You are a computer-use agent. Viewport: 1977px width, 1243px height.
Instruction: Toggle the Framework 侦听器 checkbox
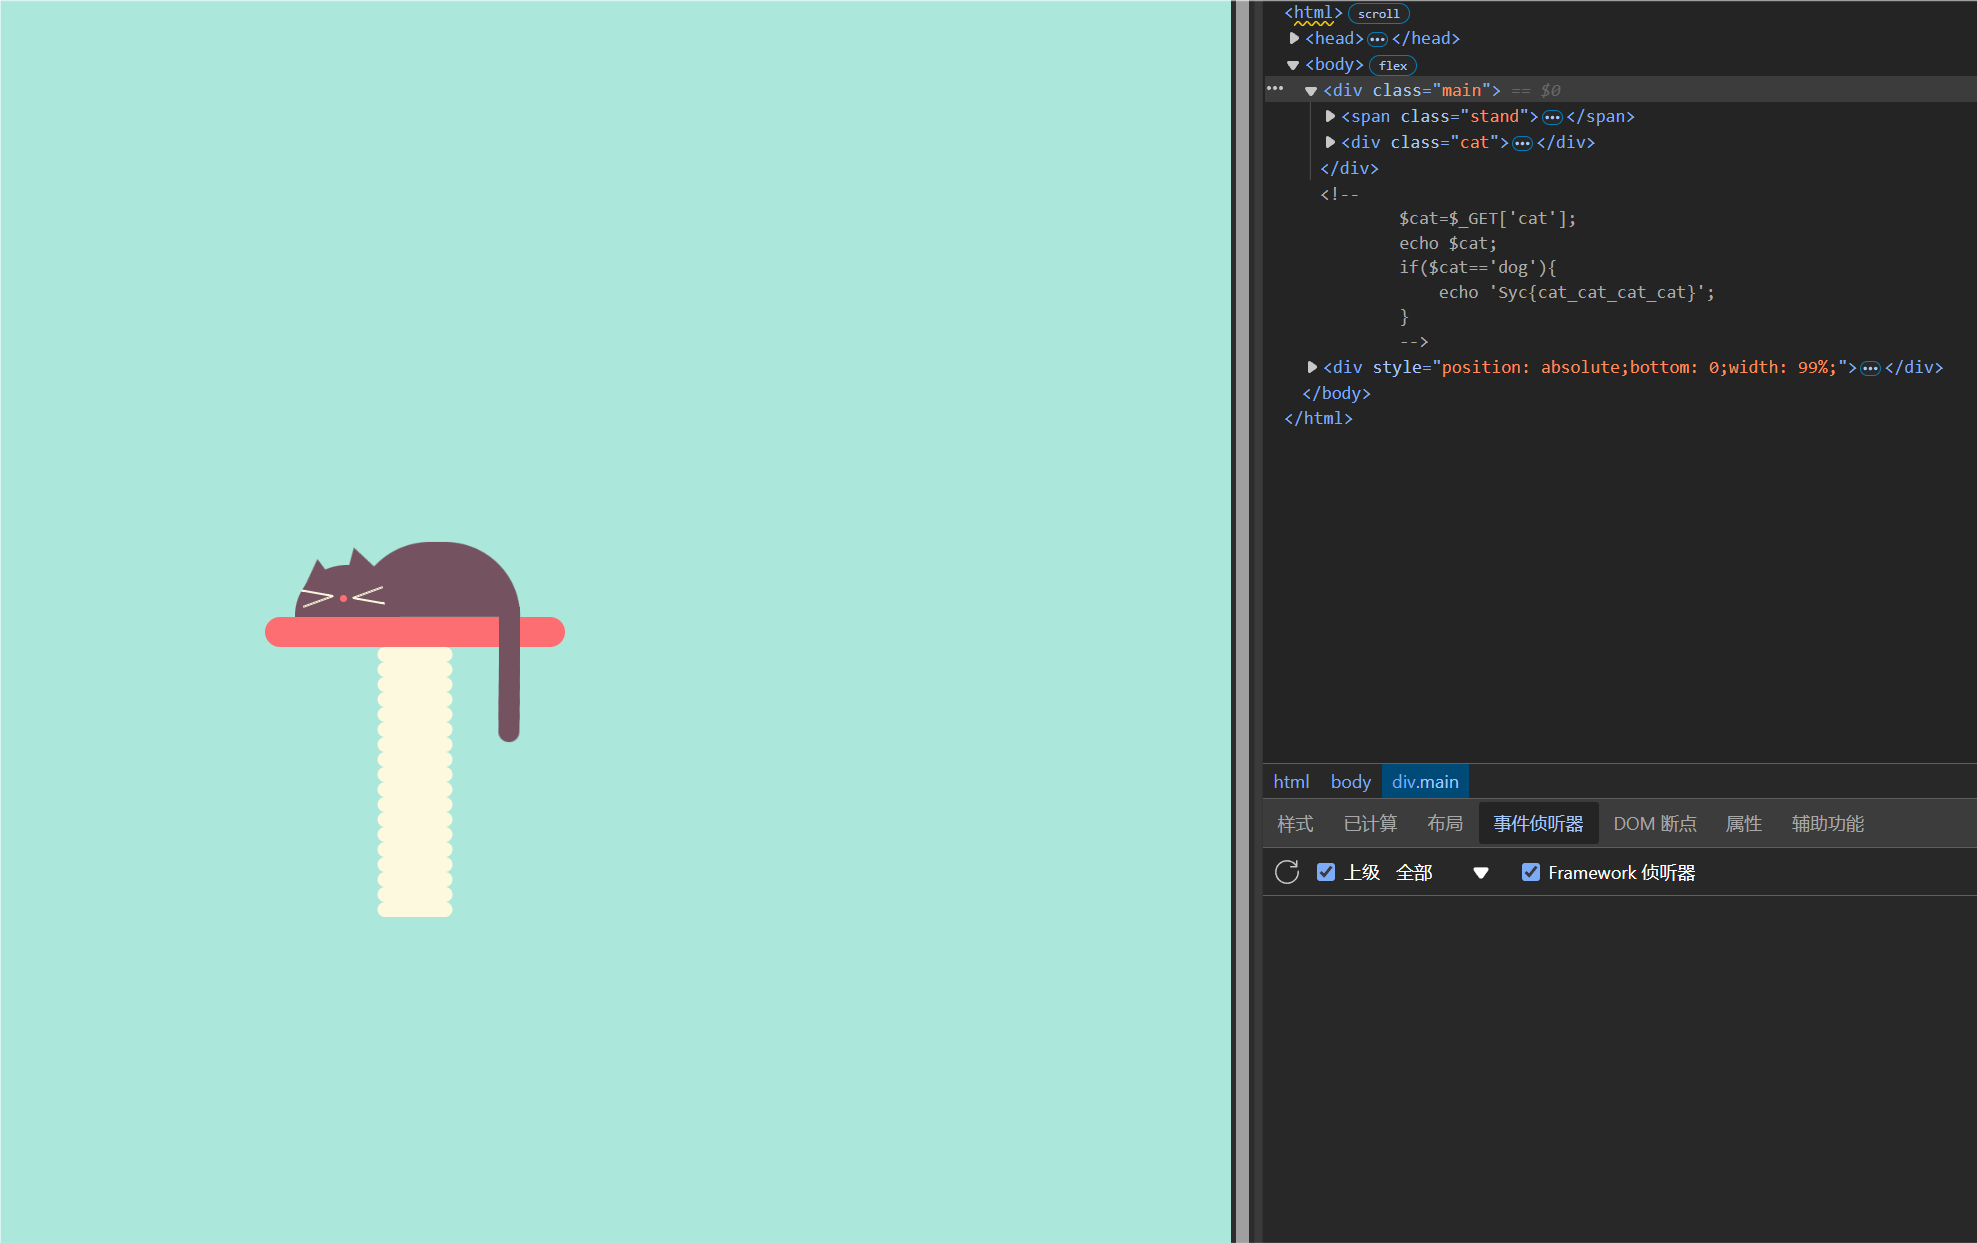1531,872
